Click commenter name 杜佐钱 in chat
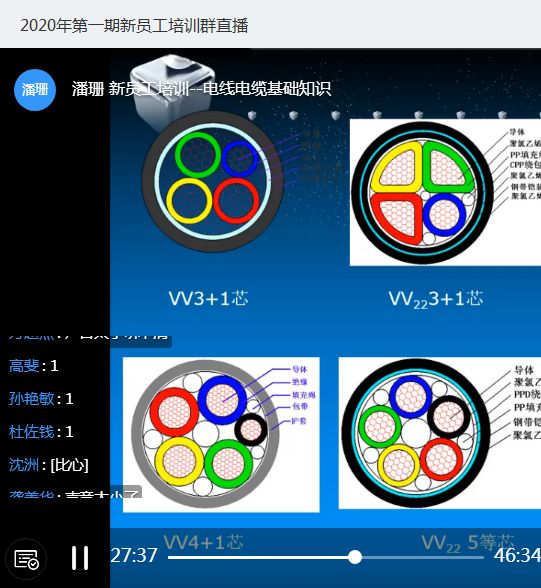Image resolution: width=541 pixels, height=588 pixels. coord(31,432)
